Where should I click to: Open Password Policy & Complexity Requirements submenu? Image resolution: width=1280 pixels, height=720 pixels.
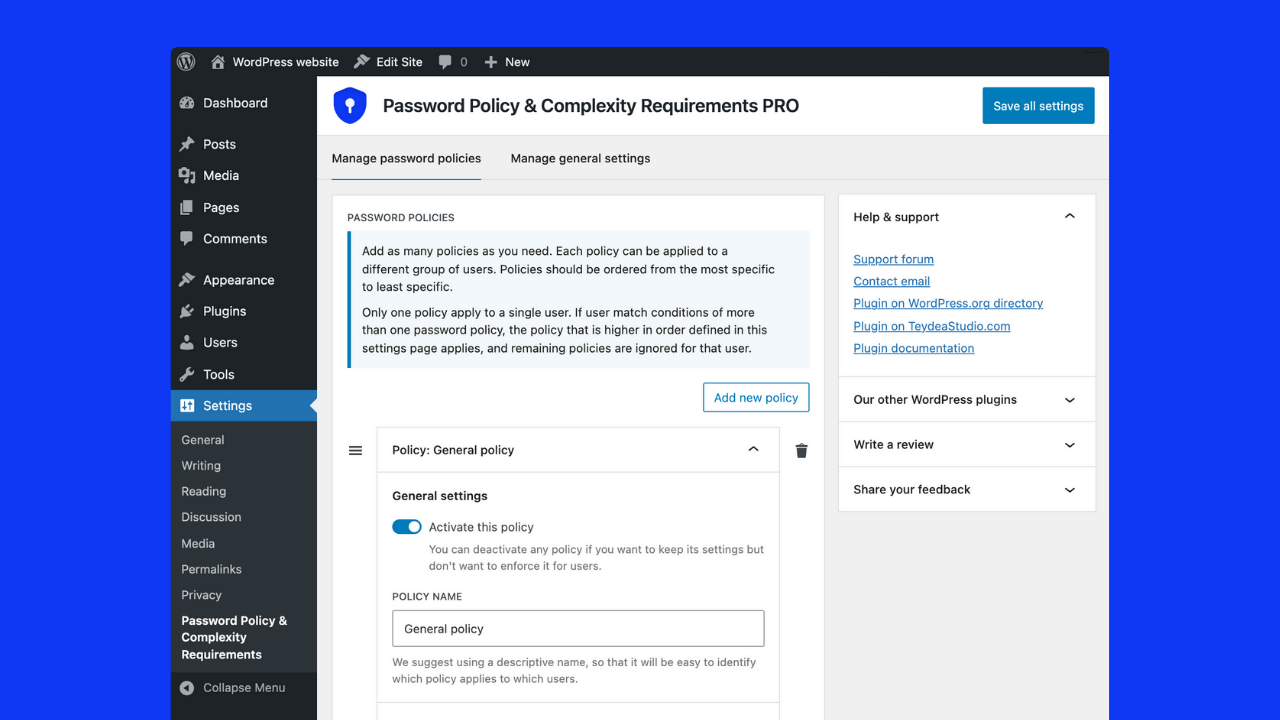(234, 638)
